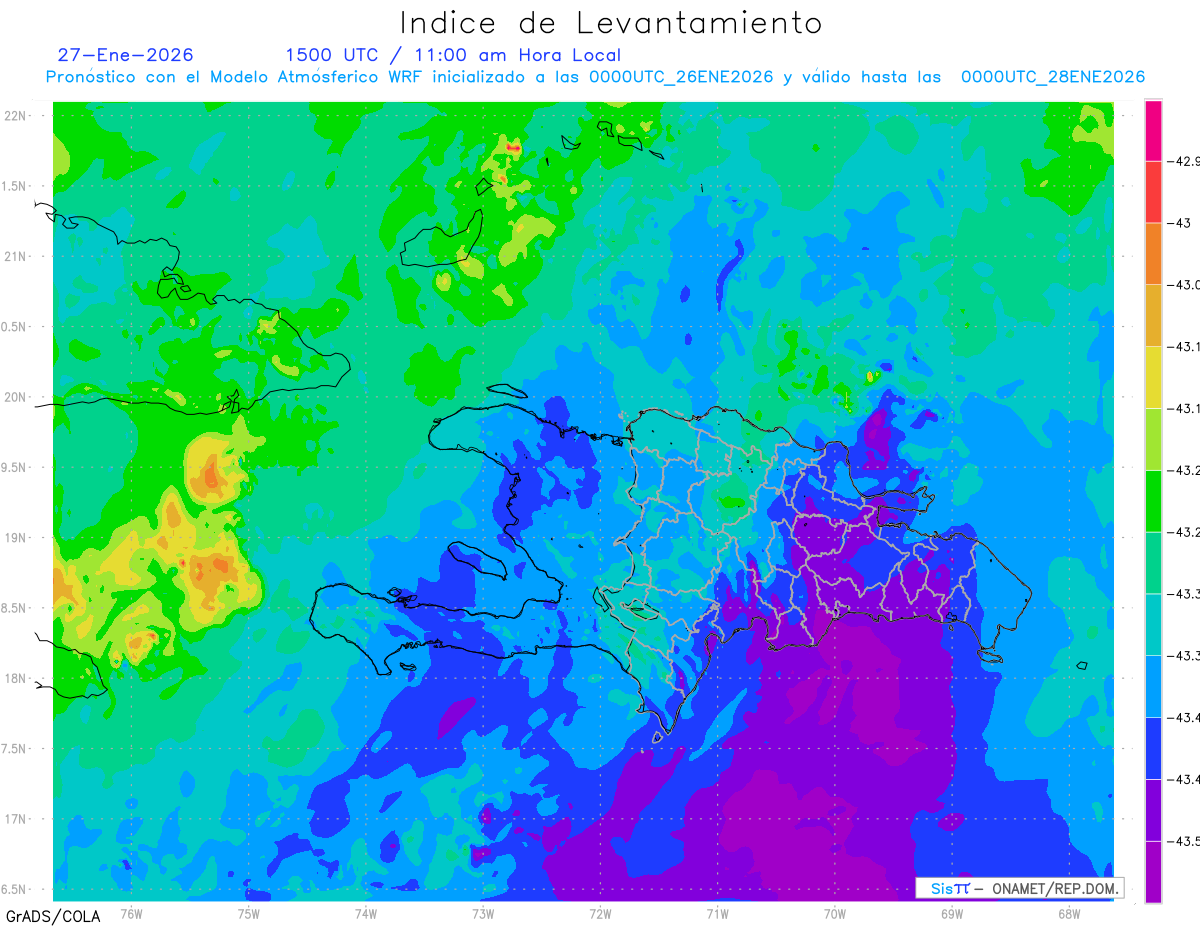Screen dimensions: 1200x927
Task: Click the '1500 UTC / 11:00 am Hora Local' text
Action: [x=453, y=55]
